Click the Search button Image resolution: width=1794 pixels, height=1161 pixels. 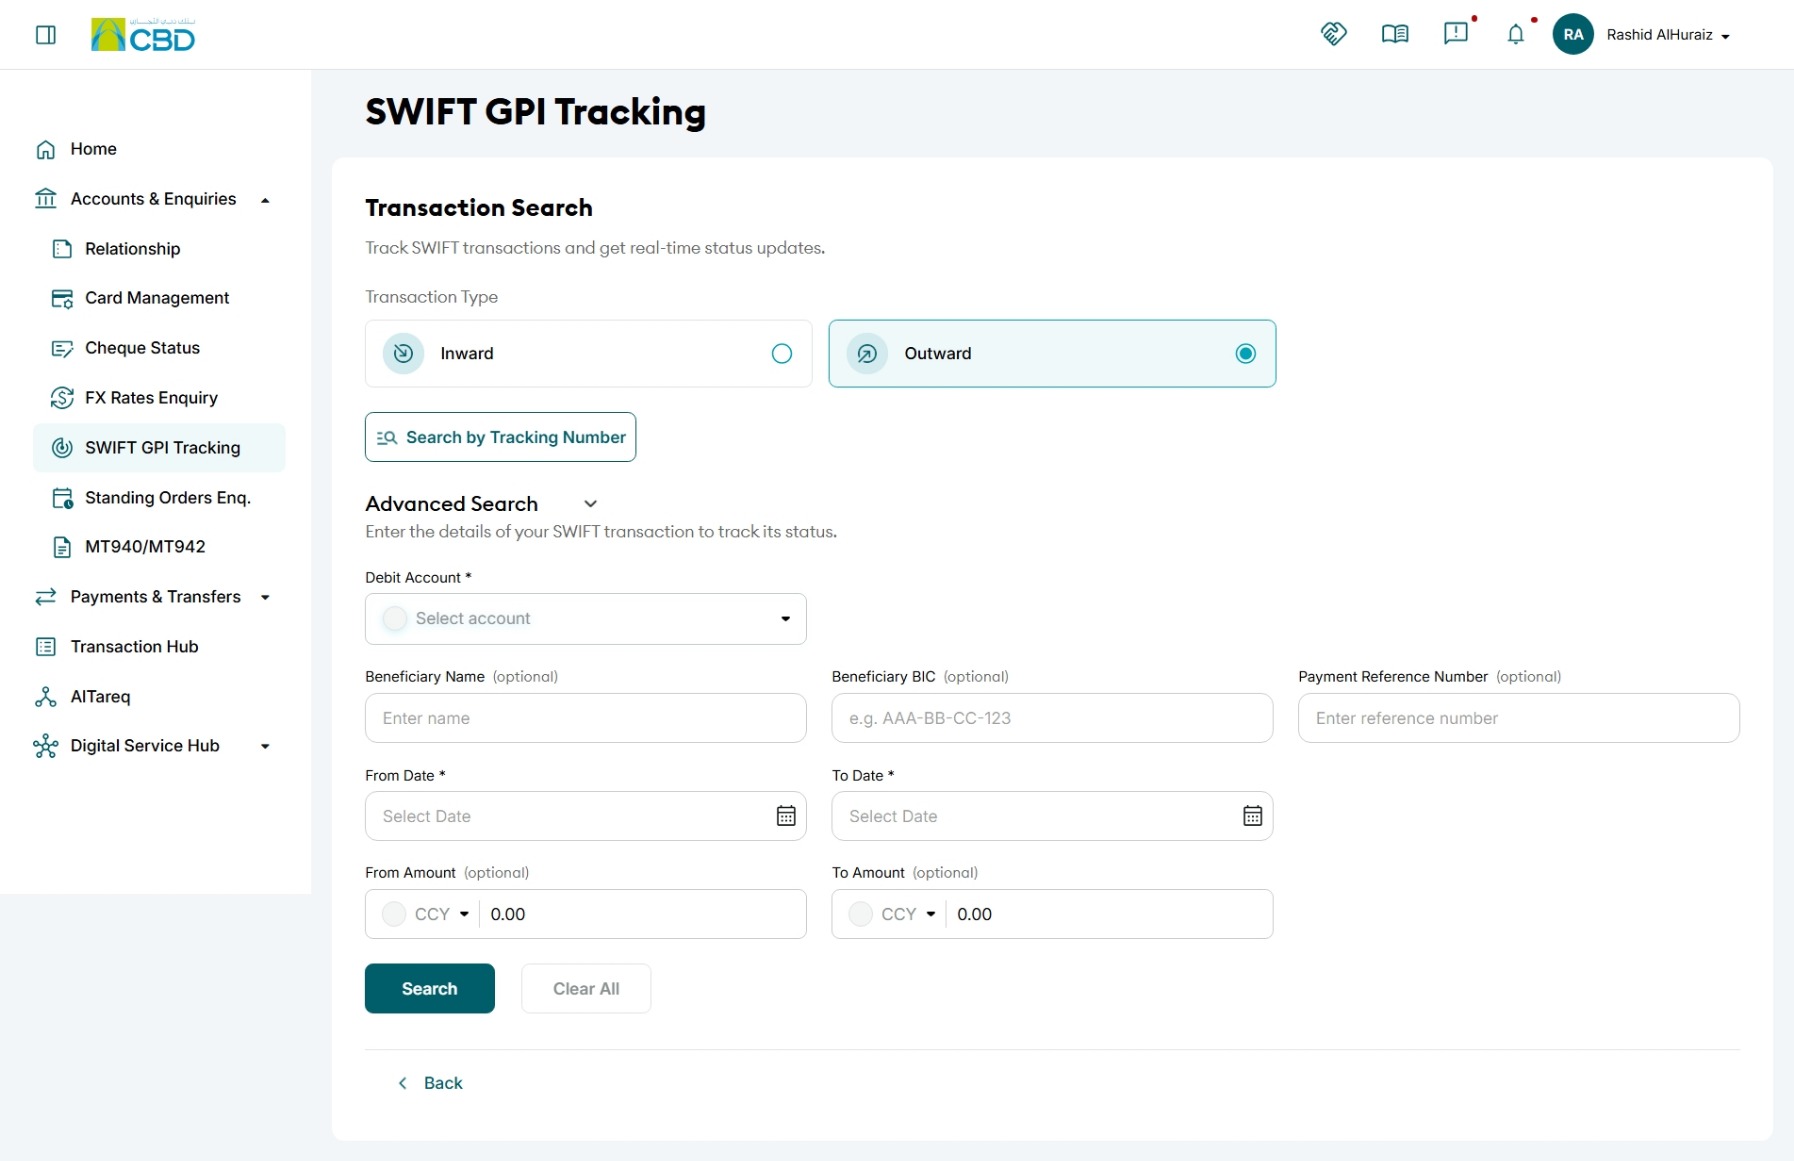click(x=429, y=988)
